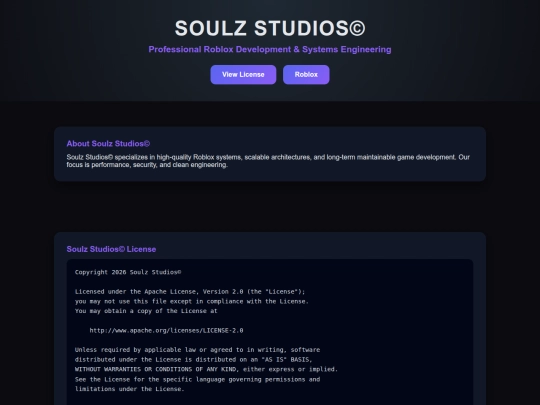Click 'Unless required by applicable law' line
540x405 pixels.
pos(197,350)
